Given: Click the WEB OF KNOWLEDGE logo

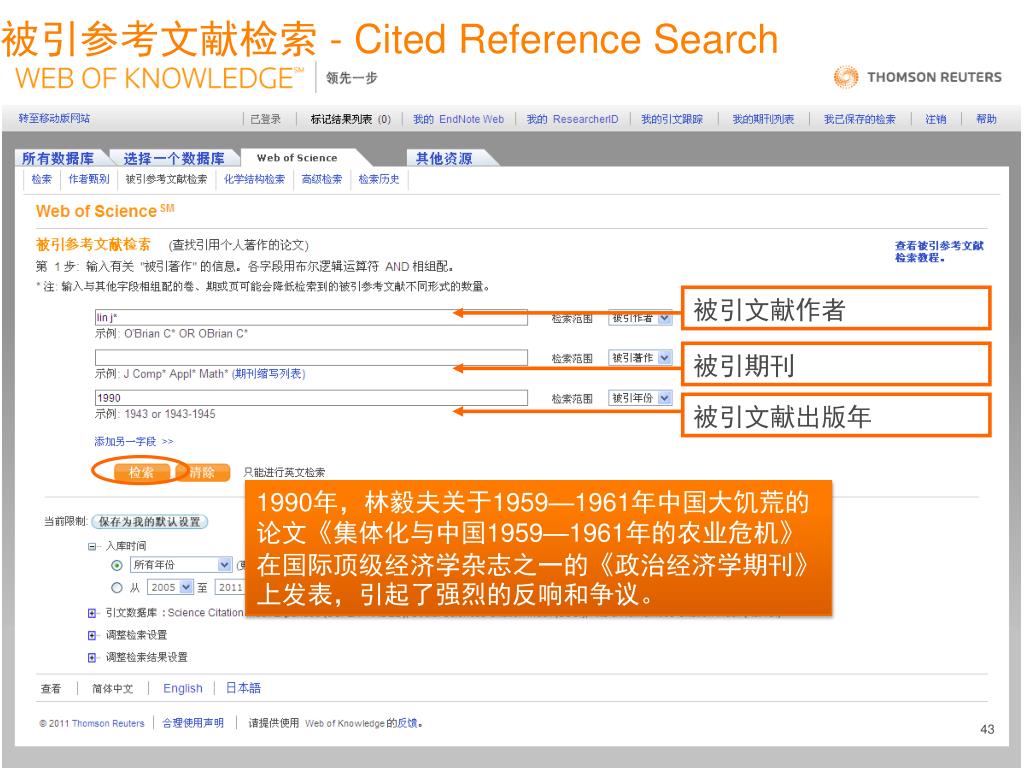Looking at the screenshot, I should point(160,78).
